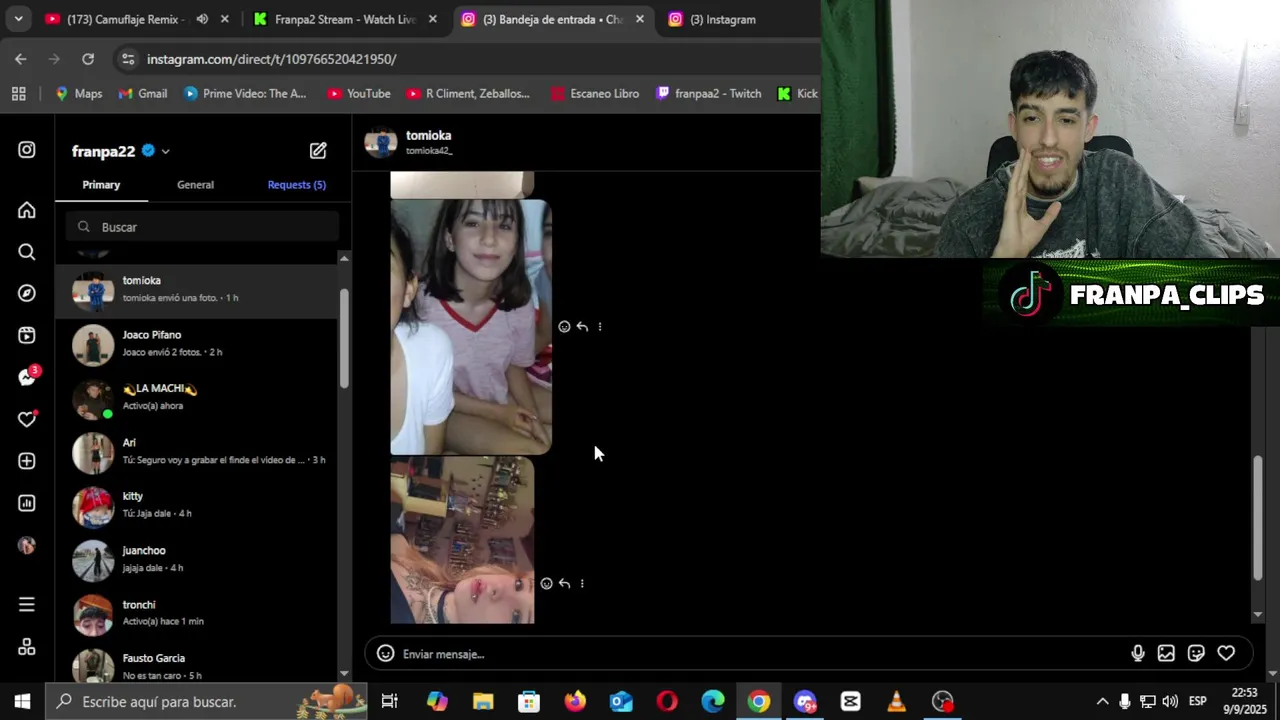Click the Buscar search field
Screen dimensions: 1280x720
coord(203,227)
